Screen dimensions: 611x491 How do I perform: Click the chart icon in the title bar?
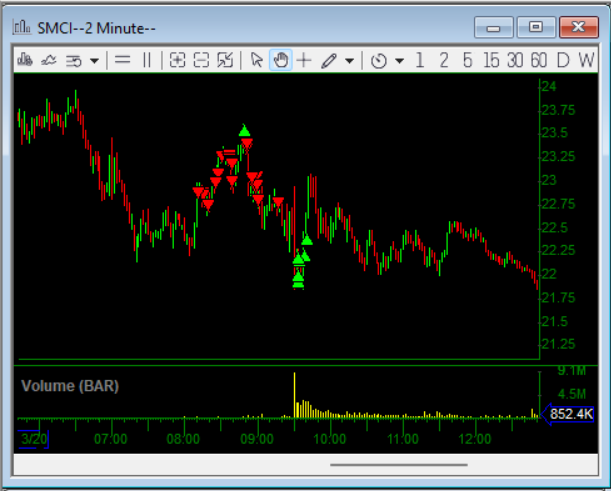(22, 27)
